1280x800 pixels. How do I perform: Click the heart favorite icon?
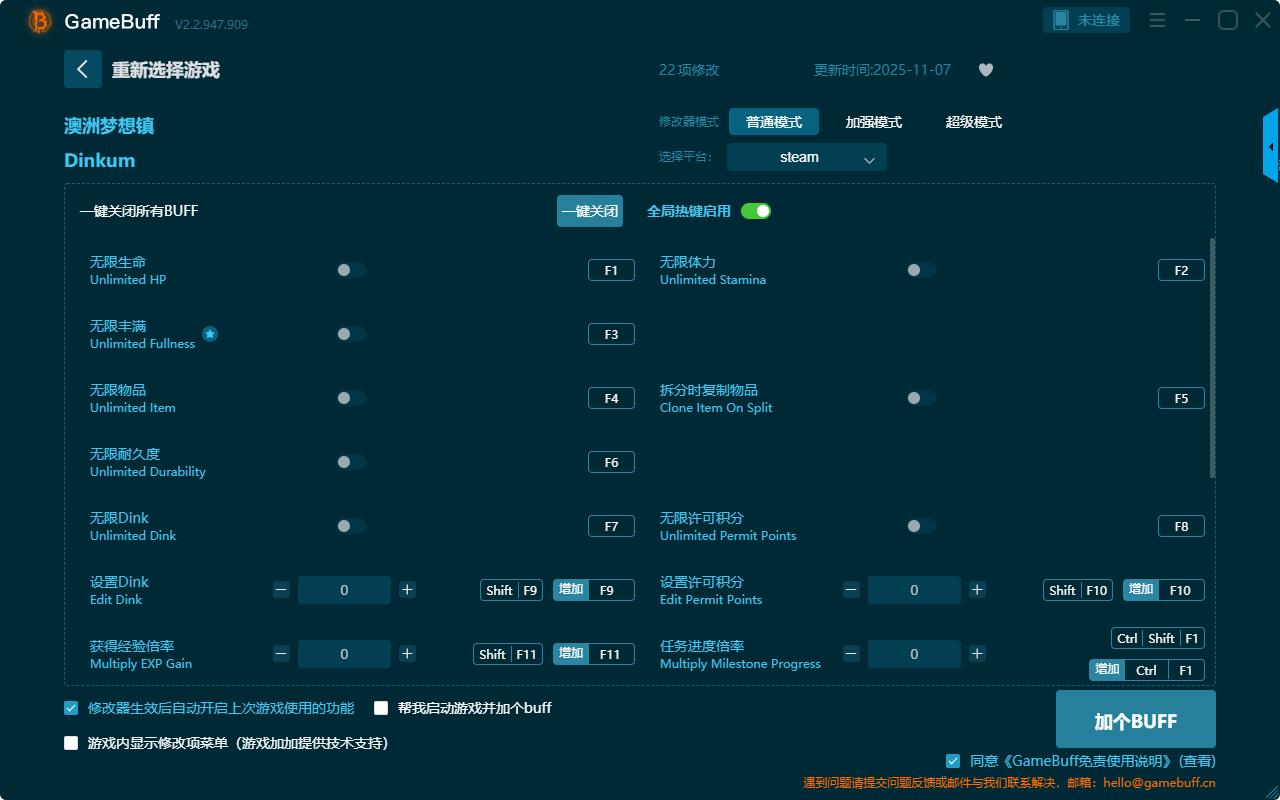point(985,70)
